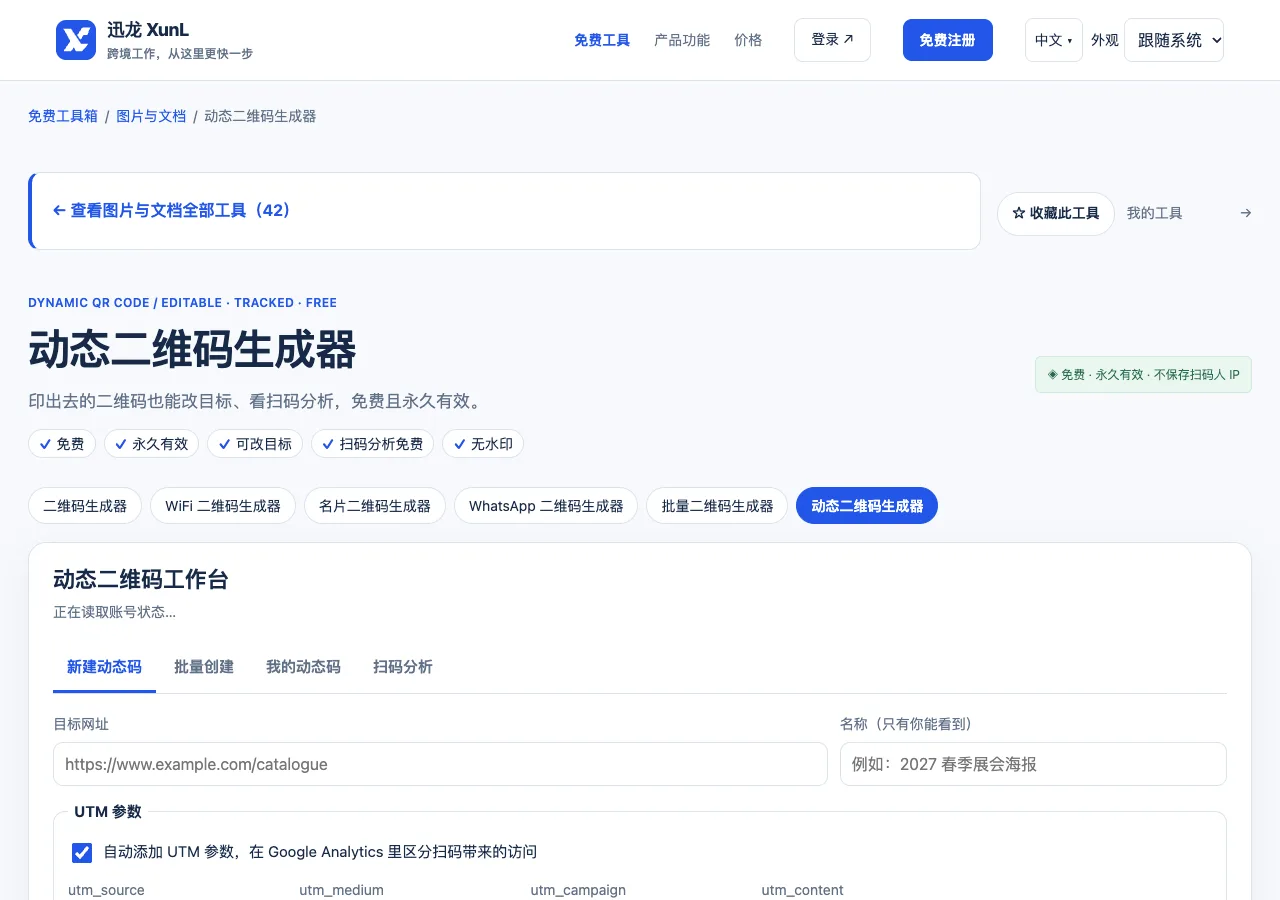Click the utm_campaign field label
The height and width of the screenshot is (900, 1280).
578,890
